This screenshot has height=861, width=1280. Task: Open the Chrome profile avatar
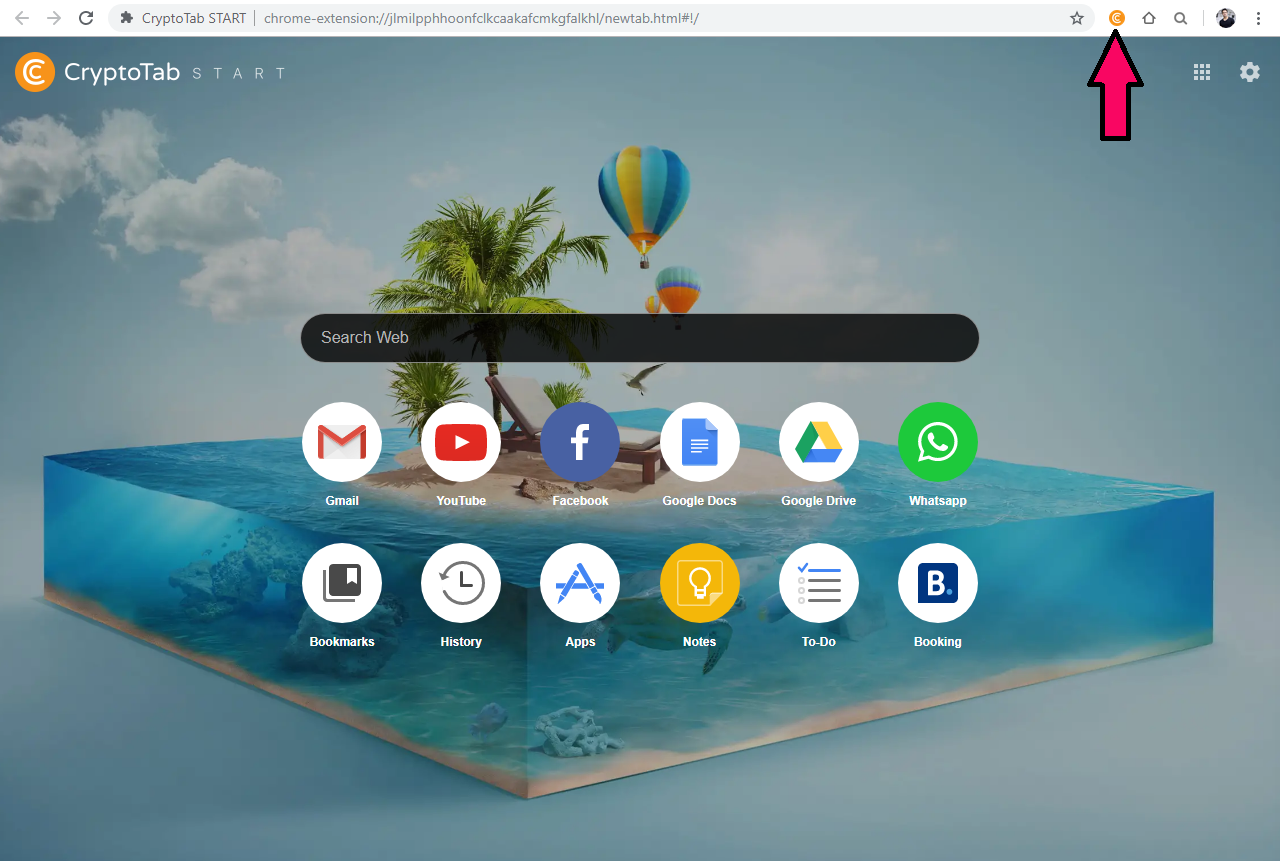click(x=1226, y=18)
